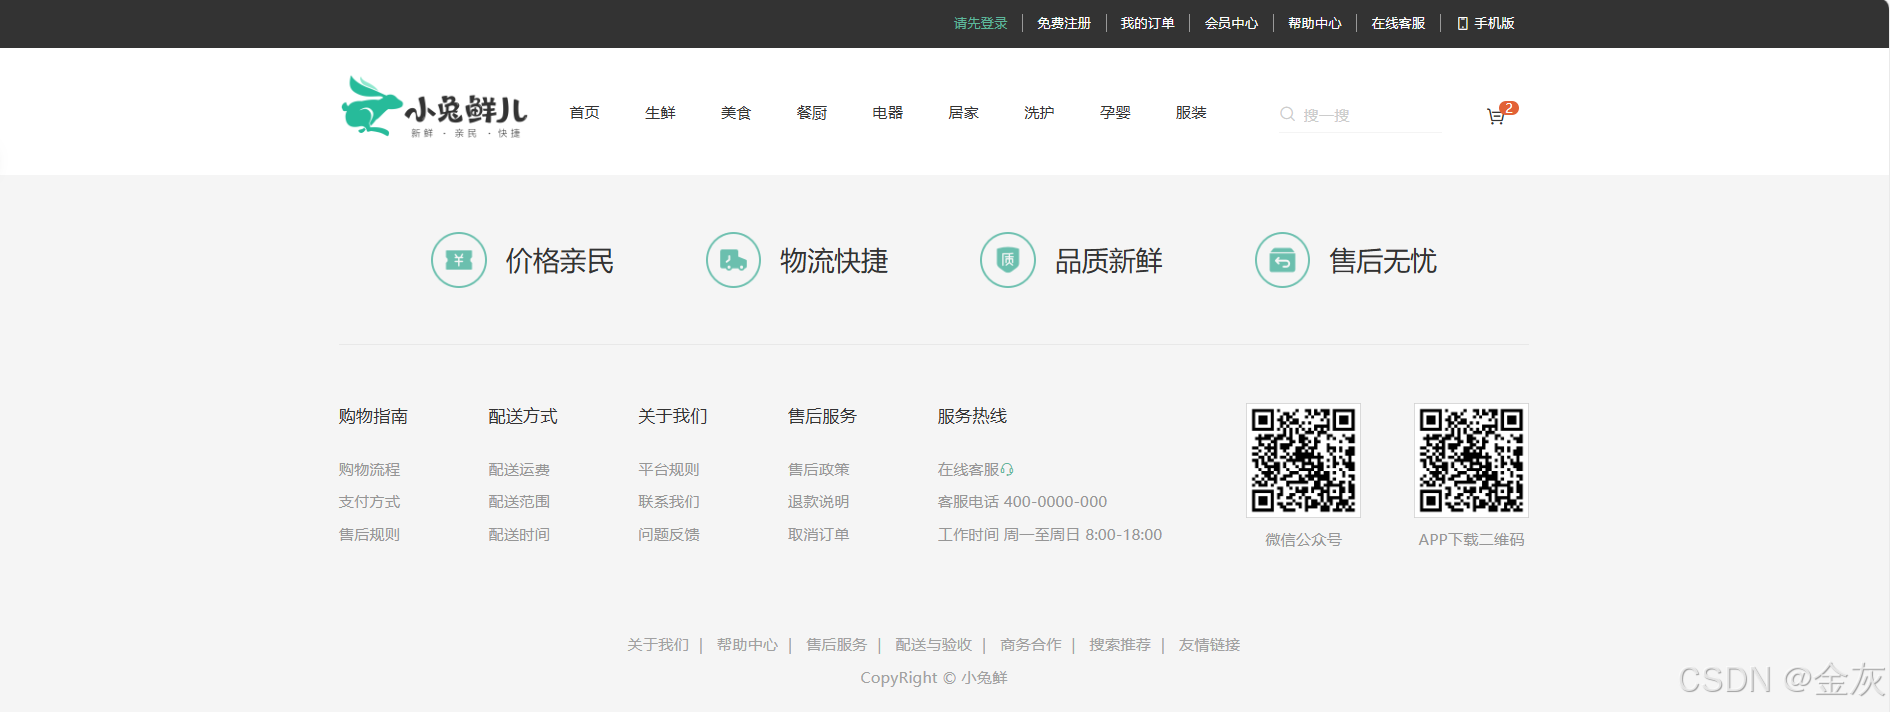1890x712 pixels.
Task: Open the 取消订单 link
Action: (x=819, y=534)
